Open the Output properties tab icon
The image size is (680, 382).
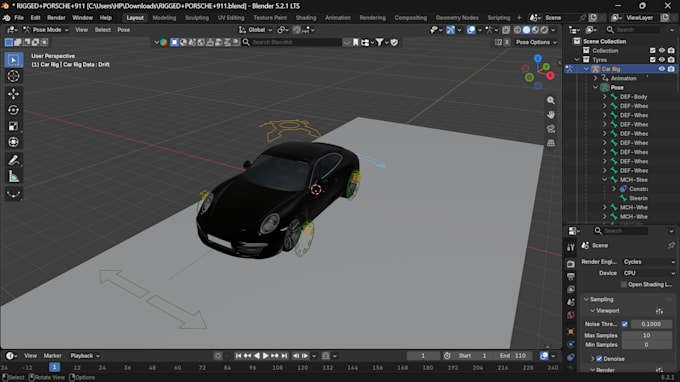pos(571,277)
